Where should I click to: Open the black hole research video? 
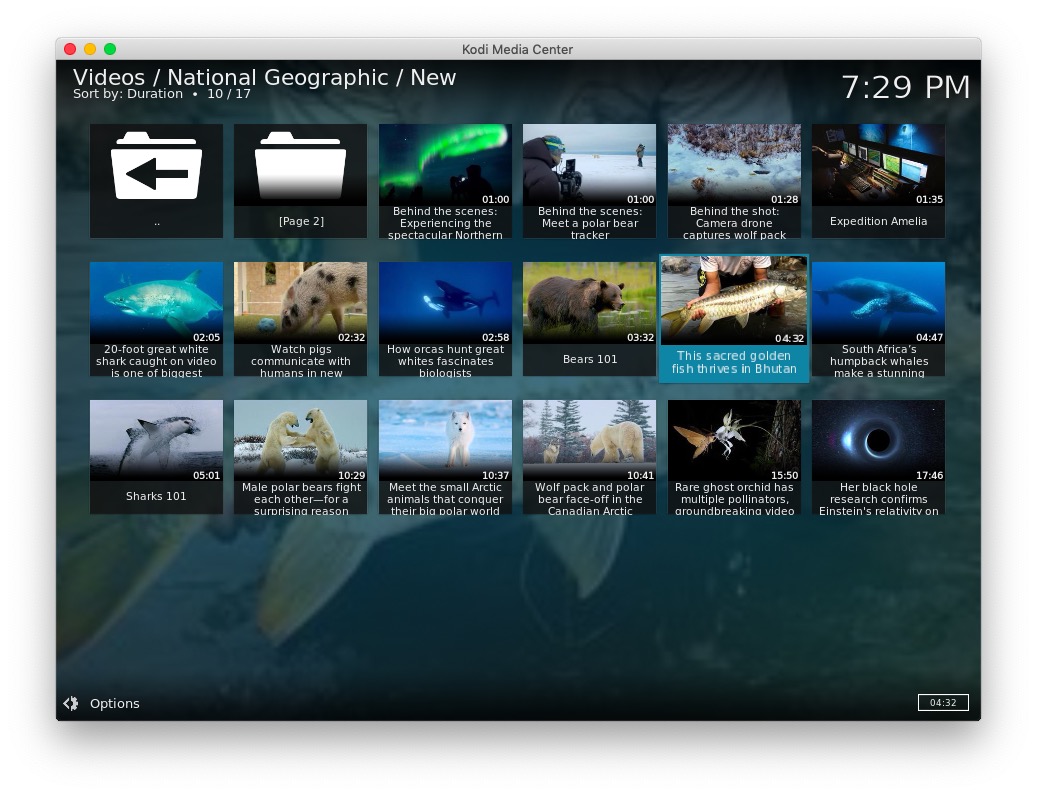pyautogui.click(x=878, y=442)
